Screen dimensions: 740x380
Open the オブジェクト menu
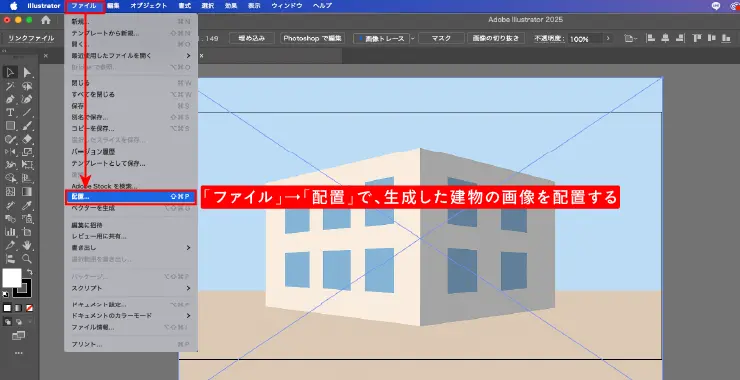149,6
